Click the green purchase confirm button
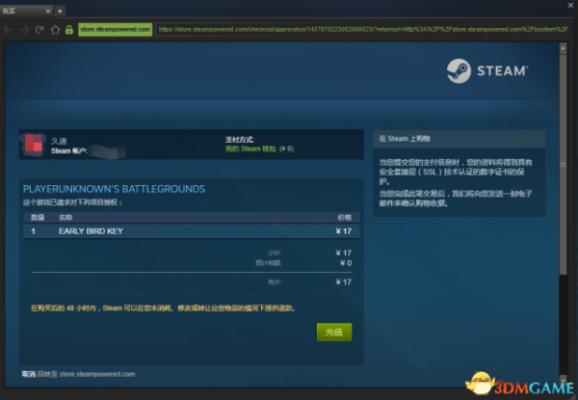578x400 pixels. 334,332
